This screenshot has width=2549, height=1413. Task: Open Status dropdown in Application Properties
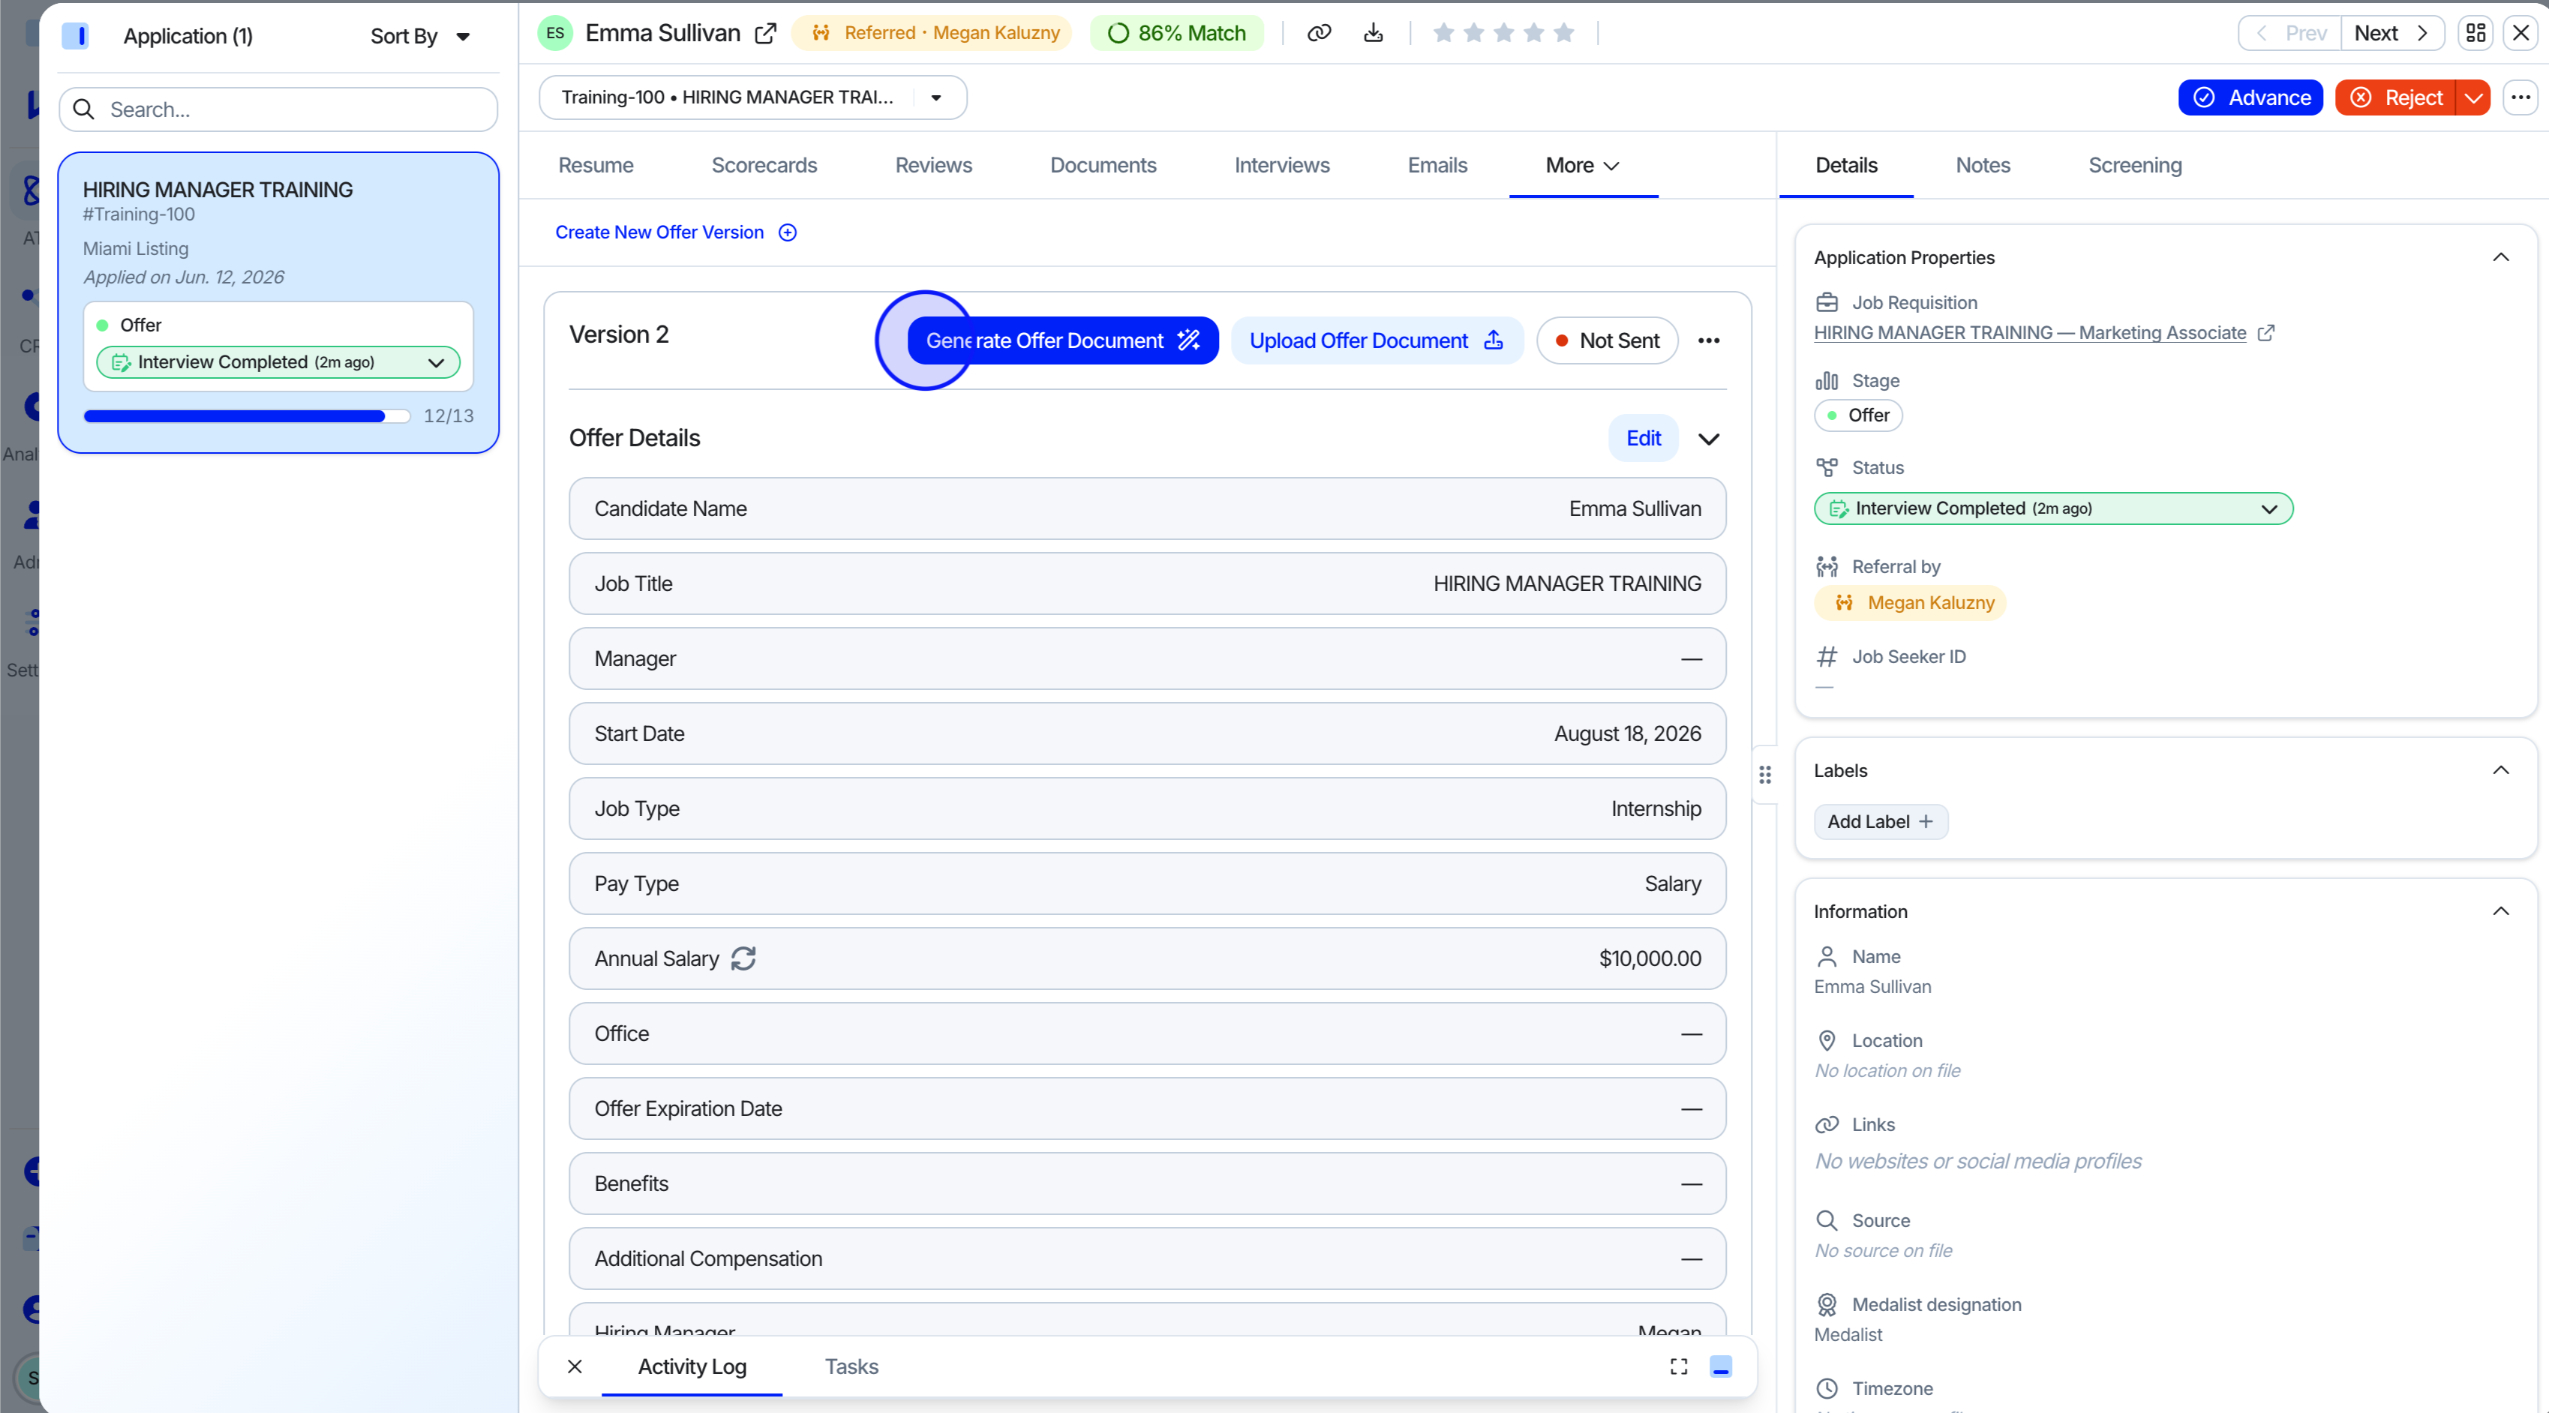click(2053, 509)
